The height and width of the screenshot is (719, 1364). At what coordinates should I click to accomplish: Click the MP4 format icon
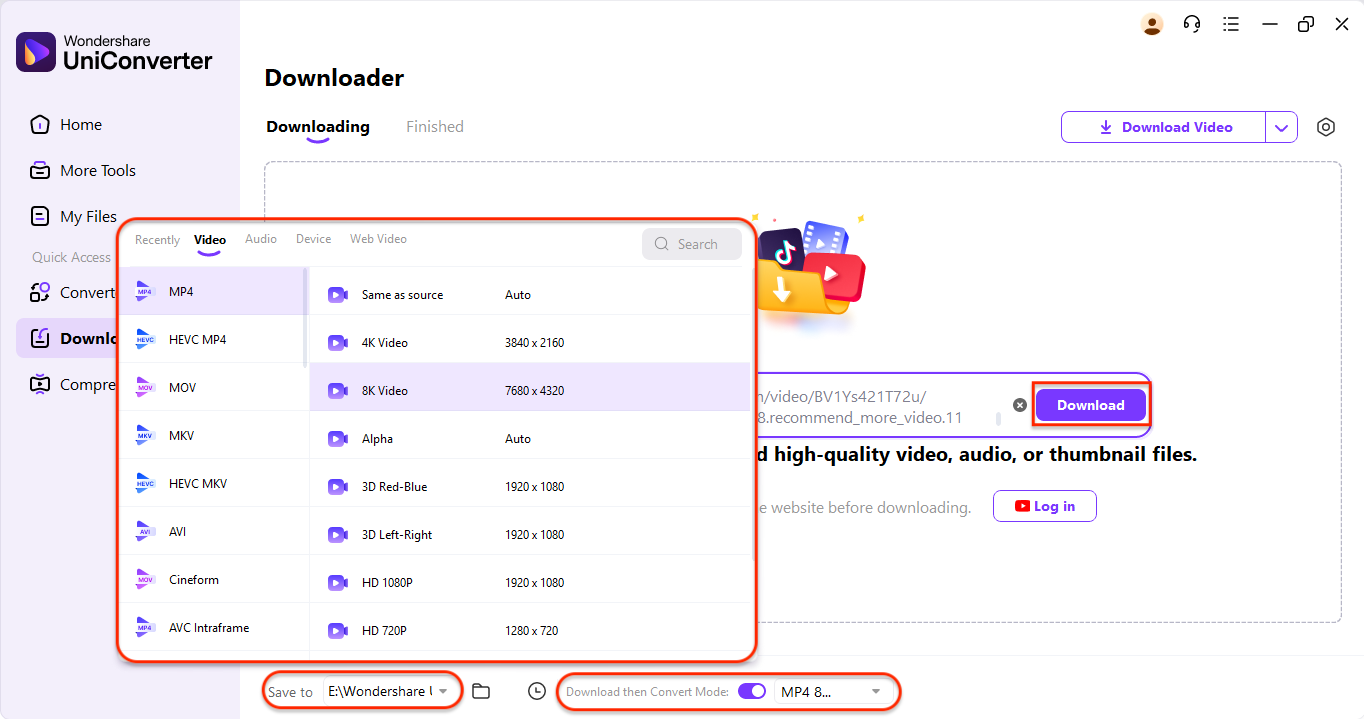[x=146, y=292]
